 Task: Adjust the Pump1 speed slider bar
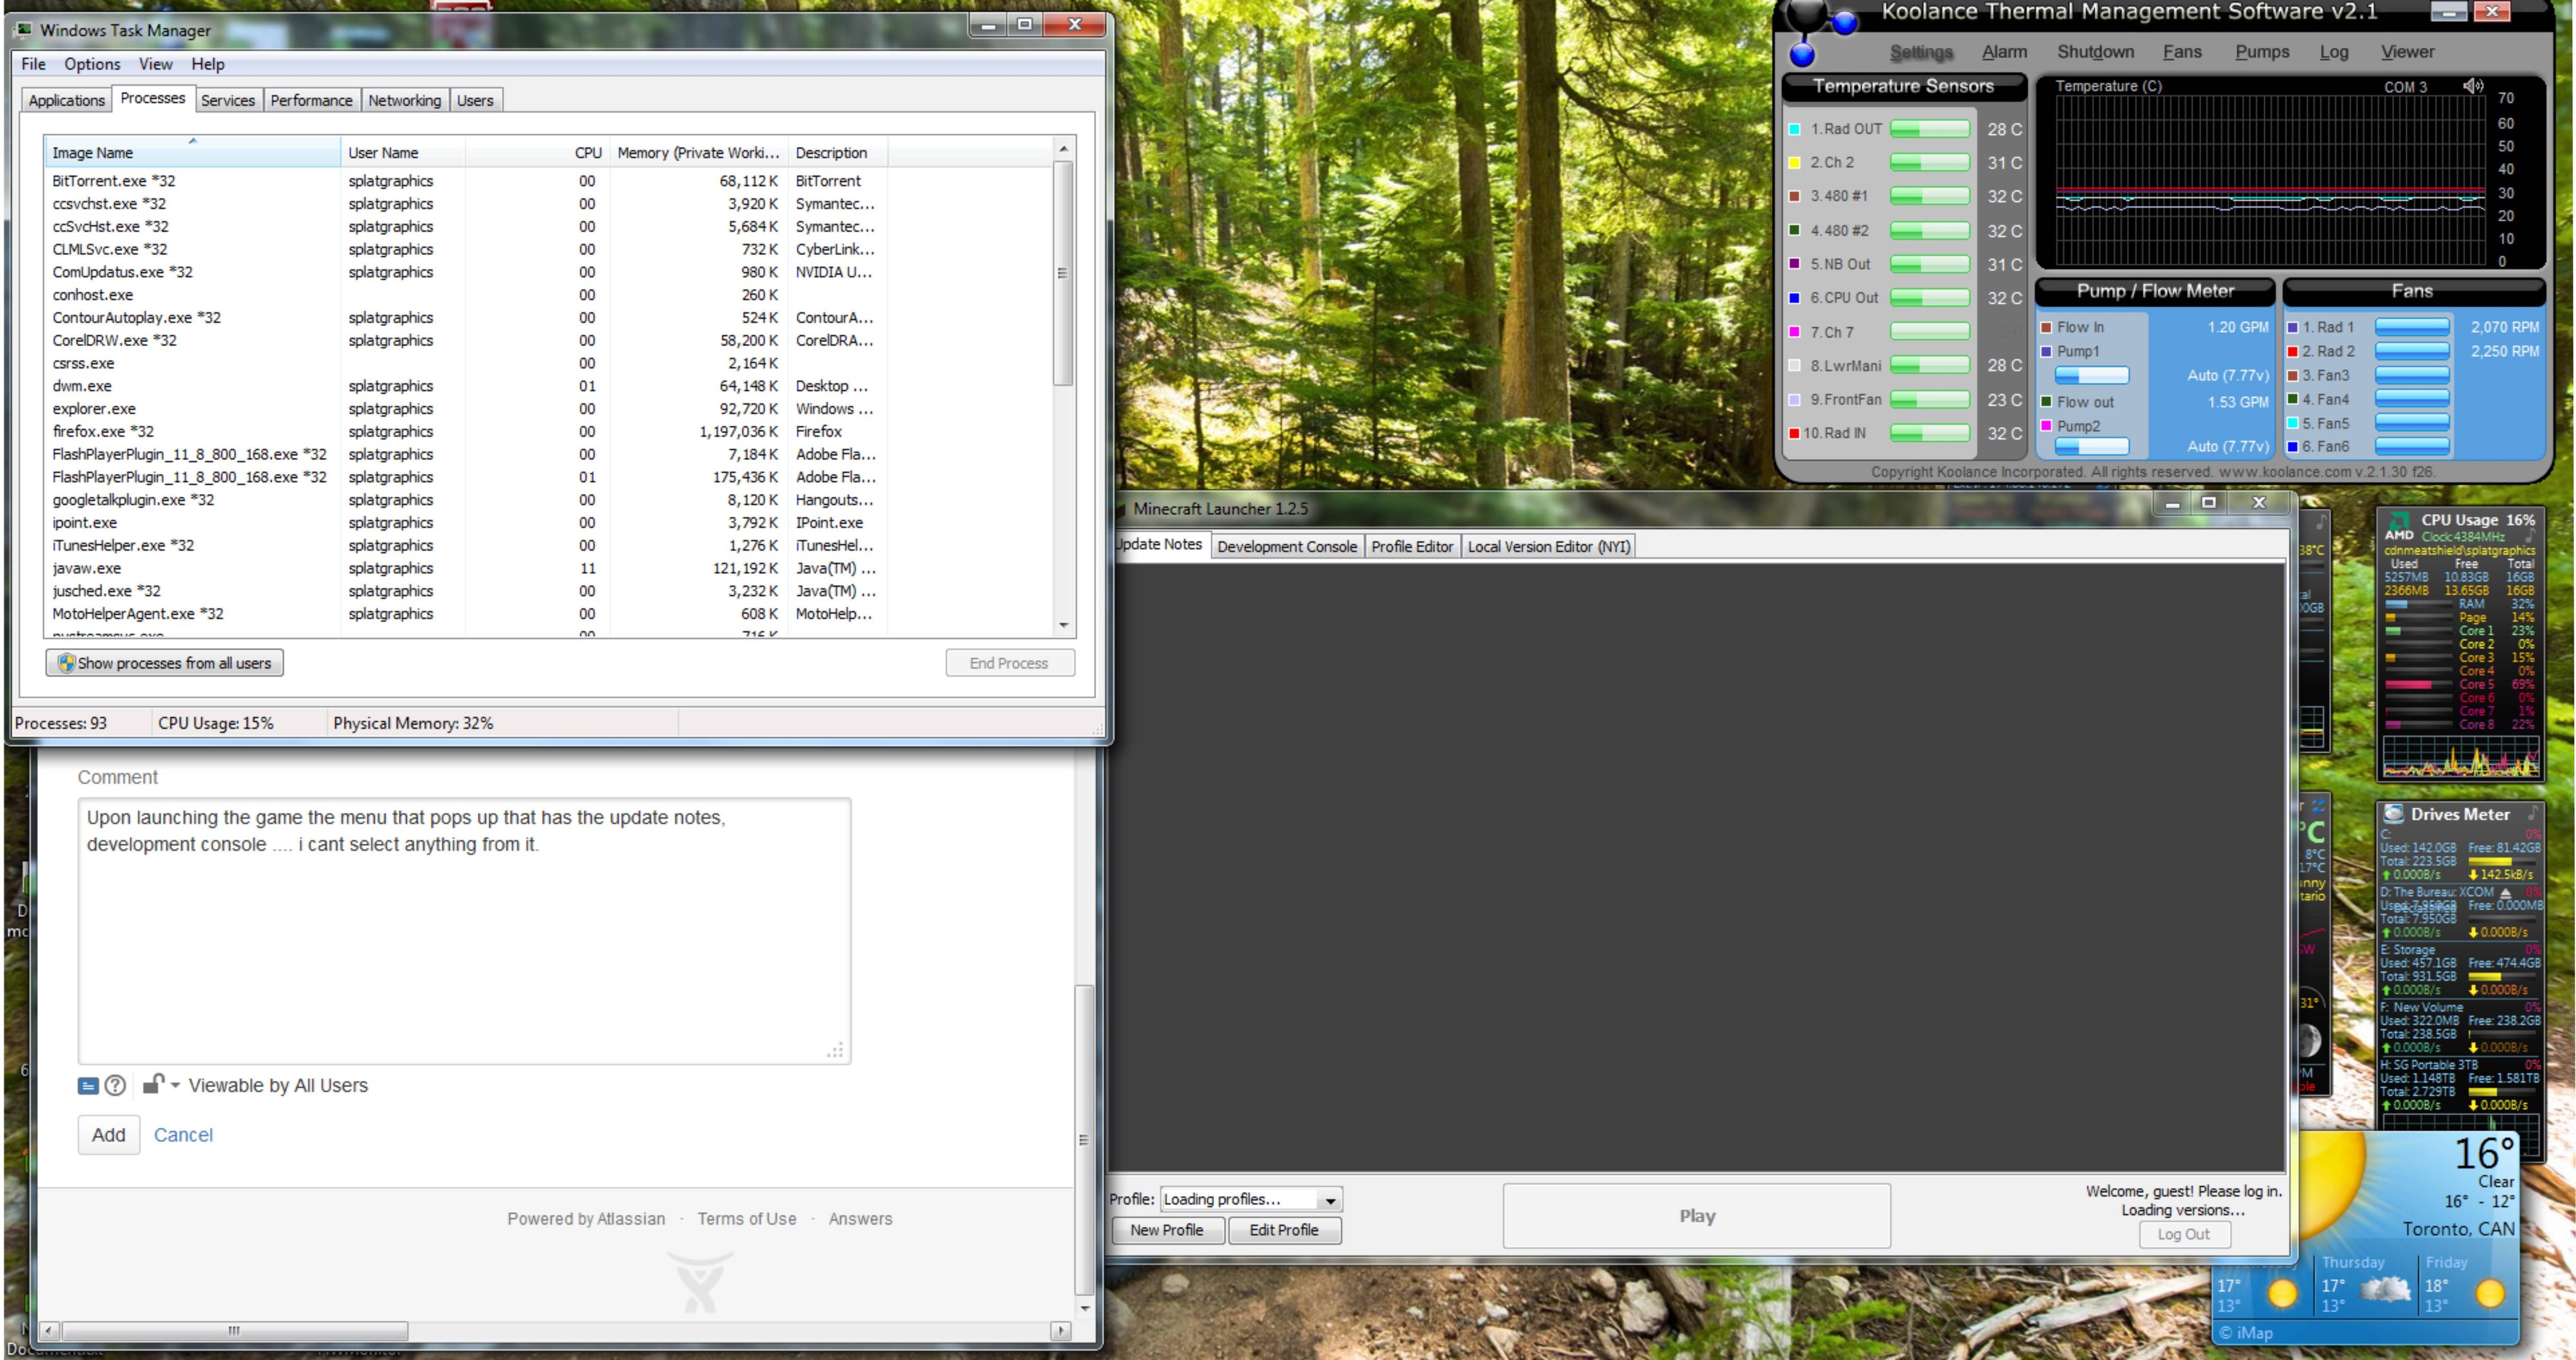coord(2091,375)
